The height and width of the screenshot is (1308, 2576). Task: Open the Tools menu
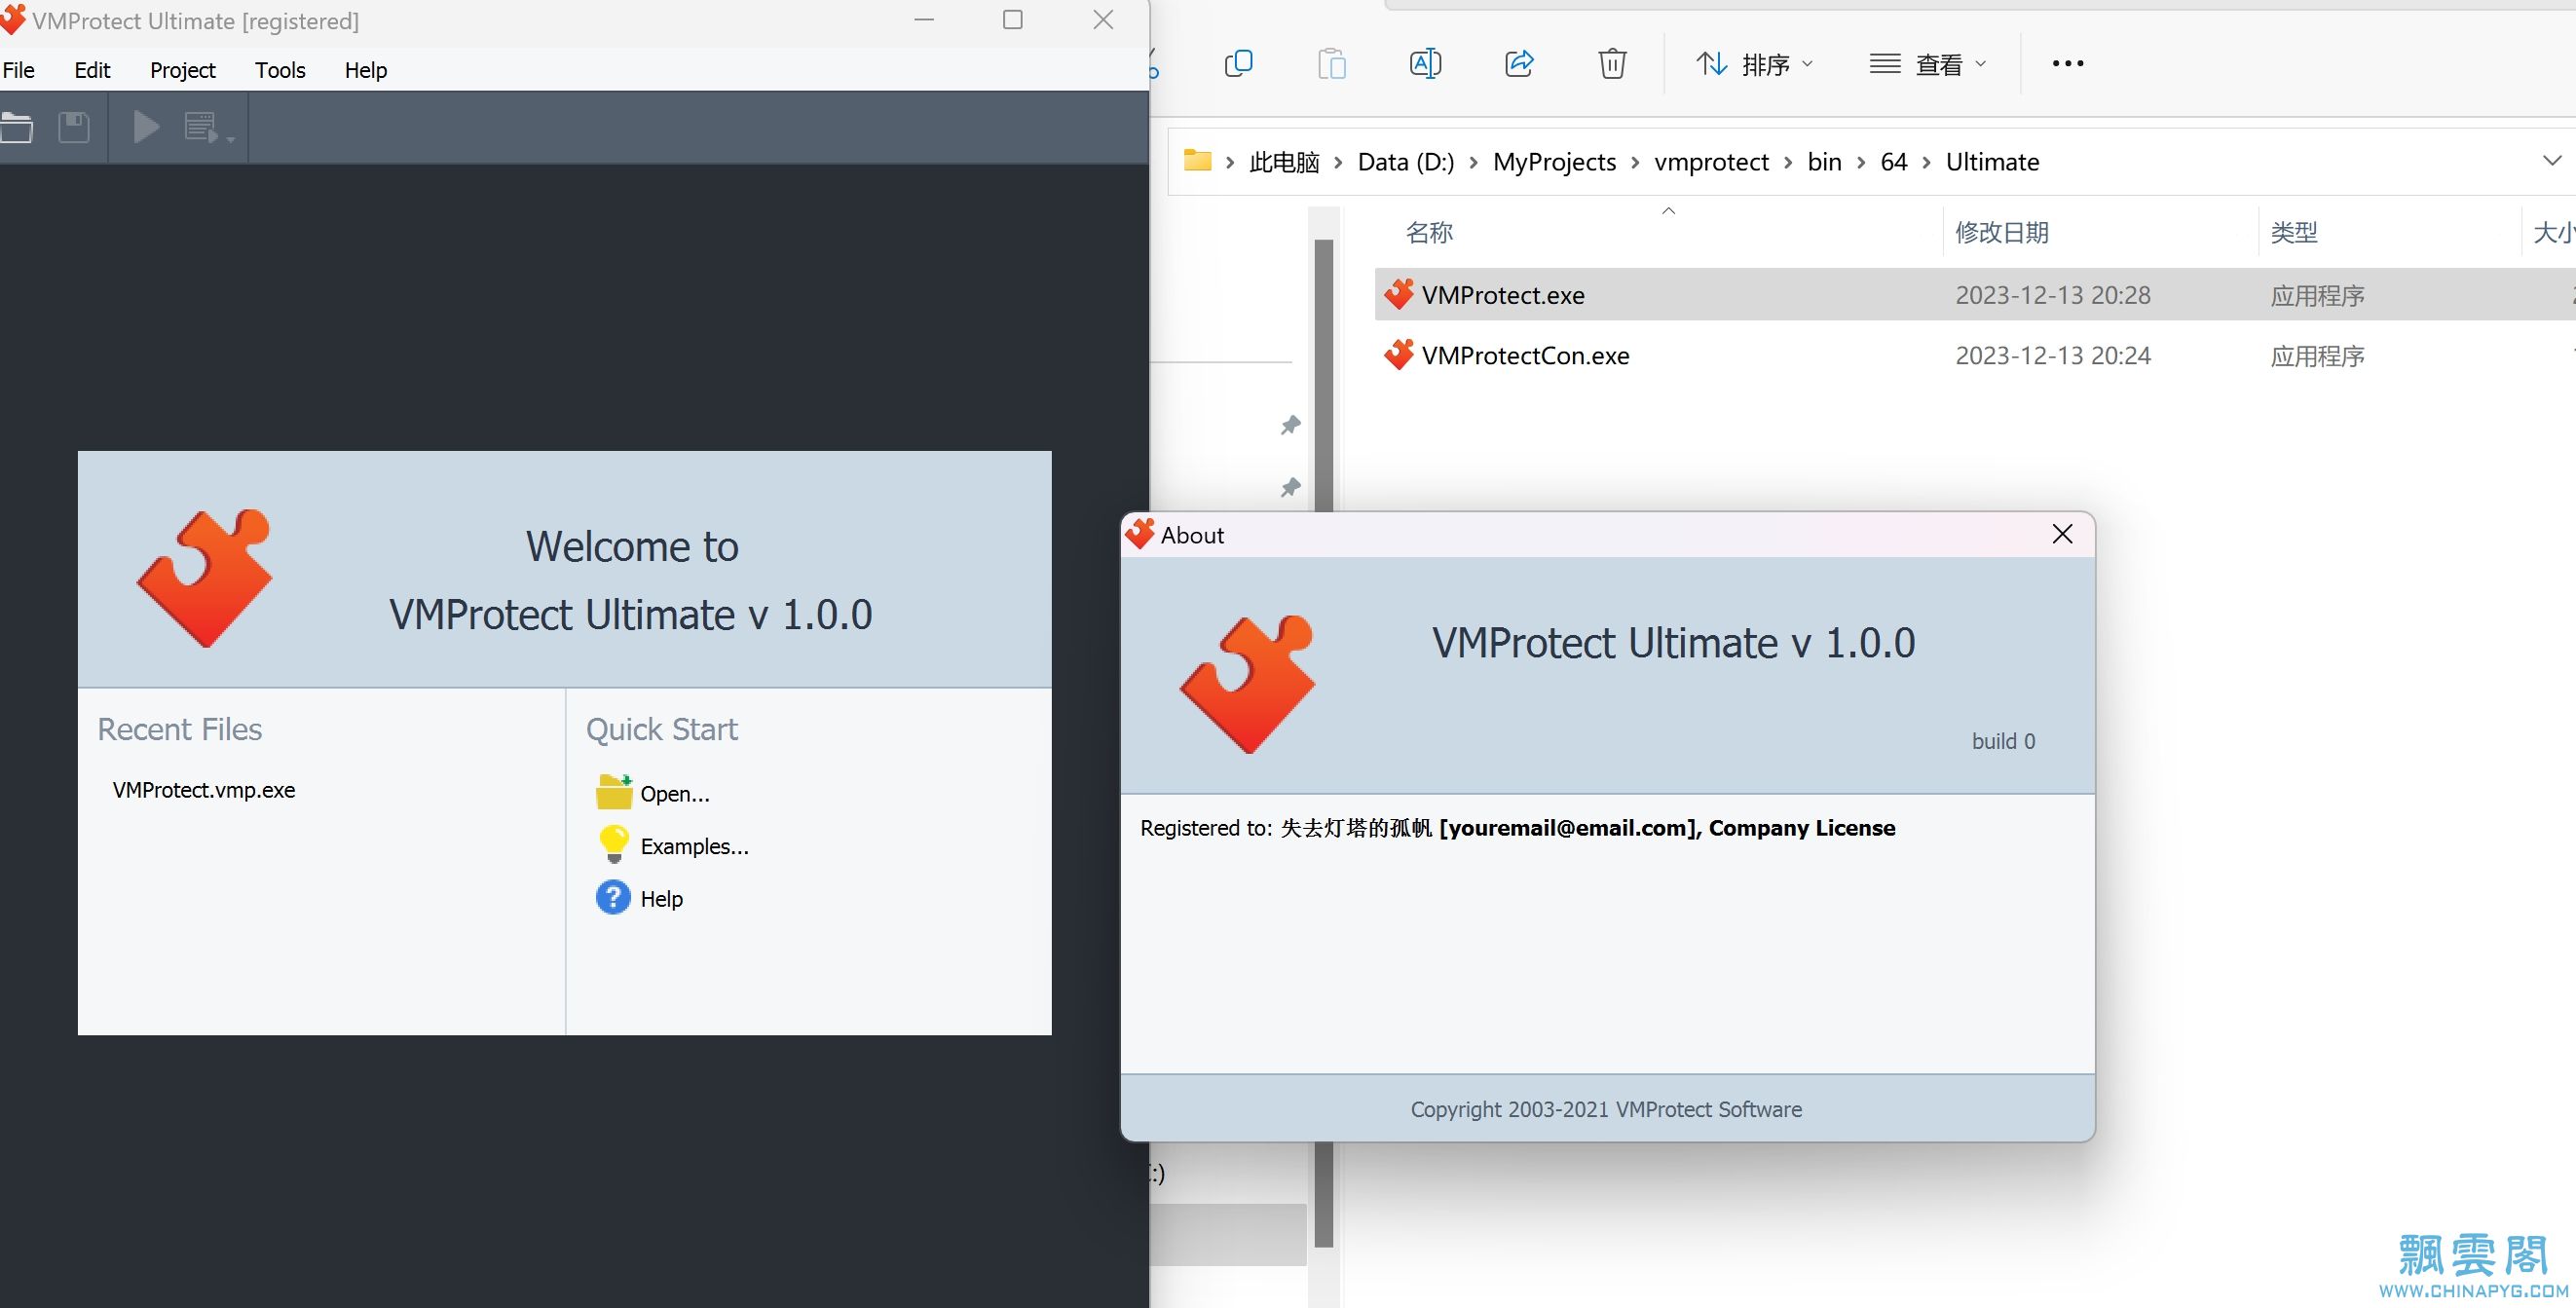[x=280, y=70]
